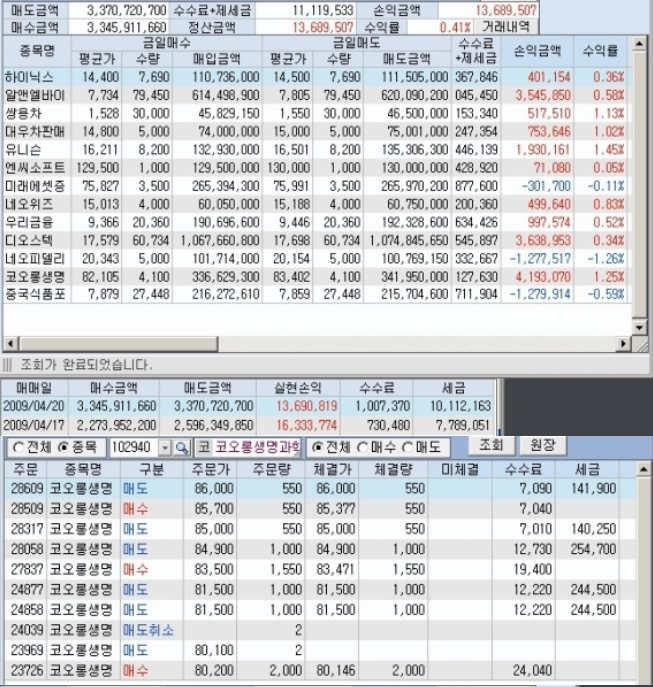This screenshot has width=653, height=687.
Task: Click the 종목명 column header in upper table
Action: pyautogui.click(x=37, y=51)
